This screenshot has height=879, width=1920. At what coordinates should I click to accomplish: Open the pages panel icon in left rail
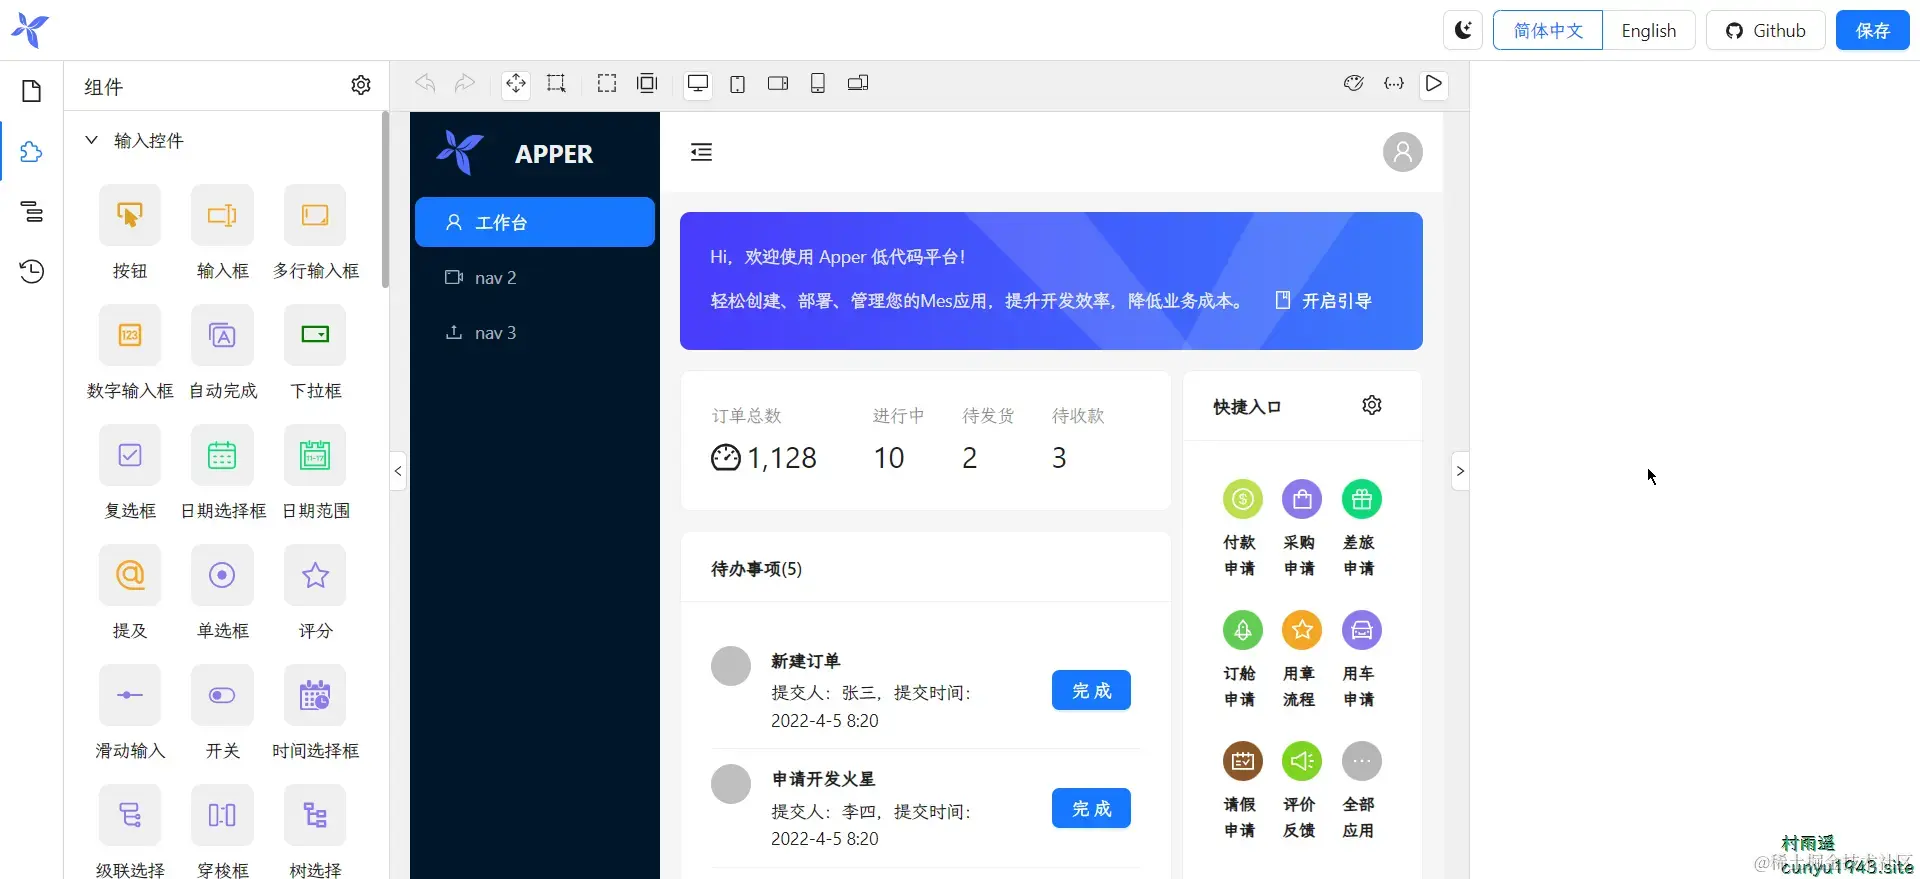32,91
